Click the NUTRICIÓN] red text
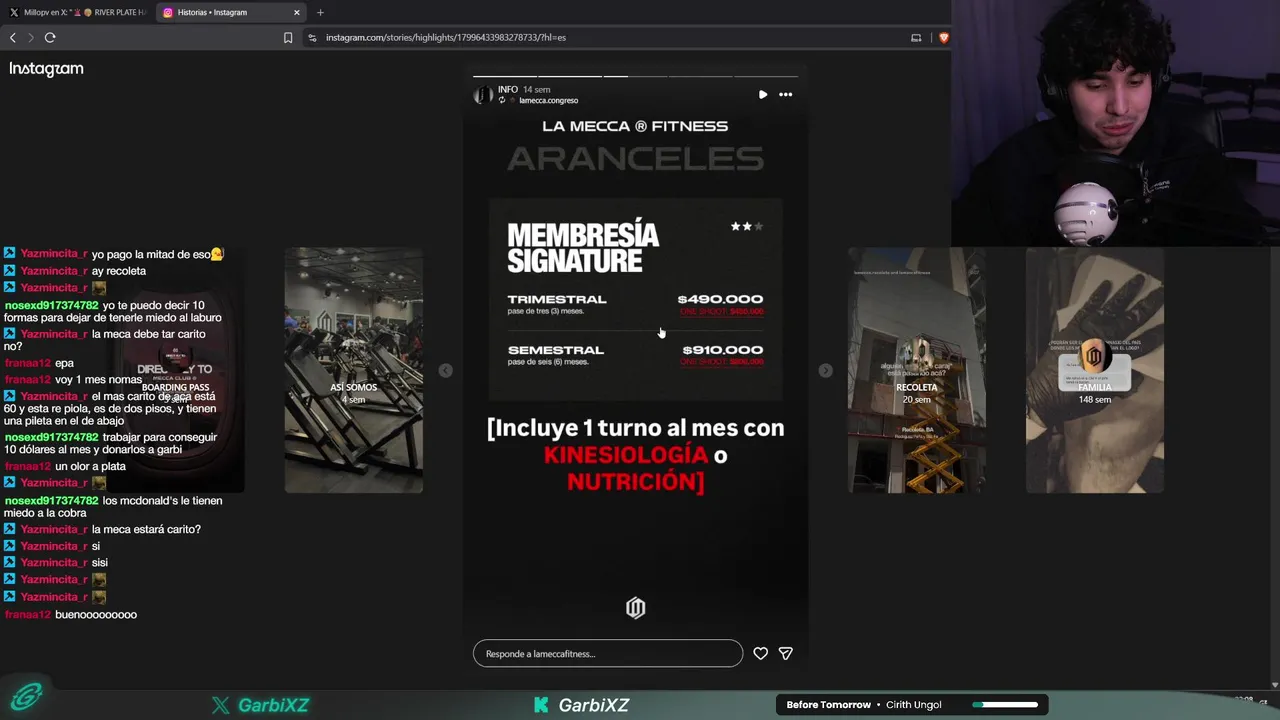This screenshot has width=1280, height=720. (636, 482)
